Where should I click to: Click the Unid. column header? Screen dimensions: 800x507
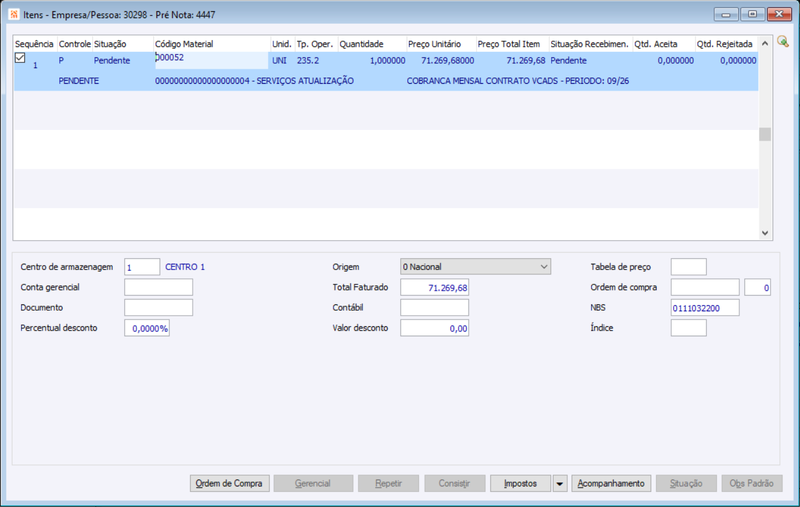point(282,44)
